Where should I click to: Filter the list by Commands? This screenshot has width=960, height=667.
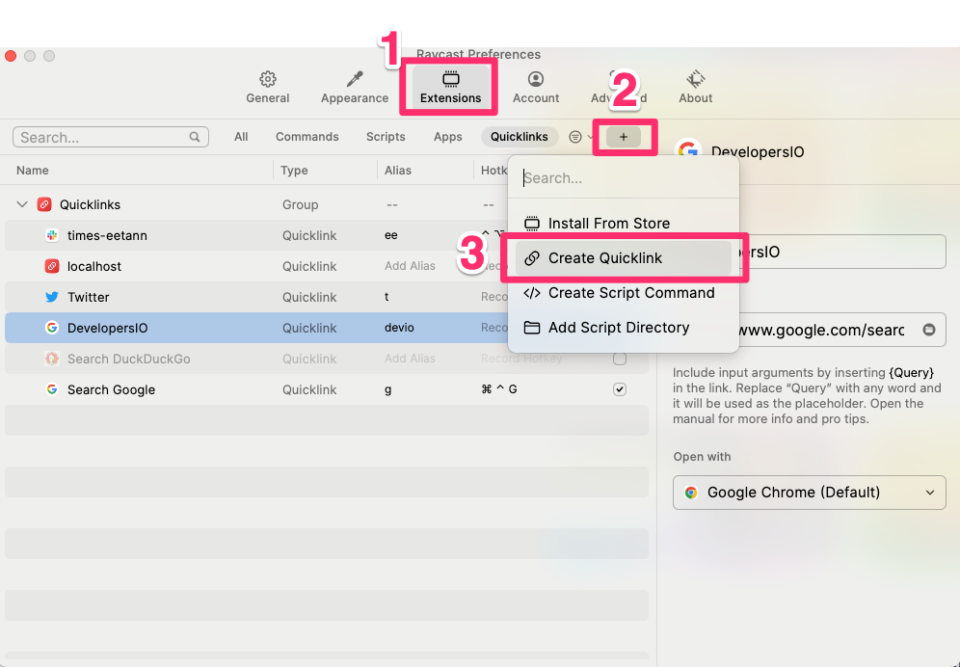(307, 137)
